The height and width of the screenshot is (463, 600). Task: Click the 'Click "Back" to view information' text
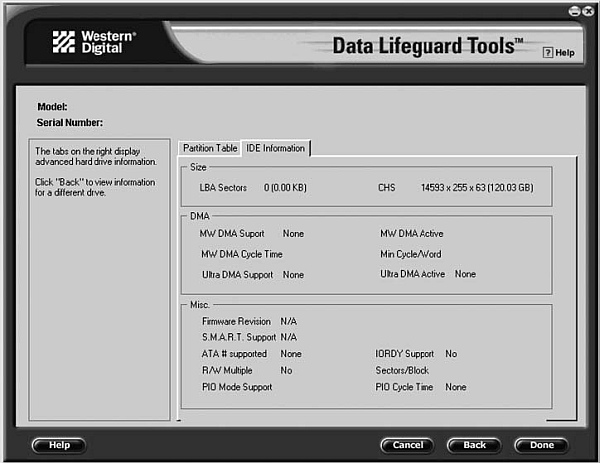click(x=95, y=182)
